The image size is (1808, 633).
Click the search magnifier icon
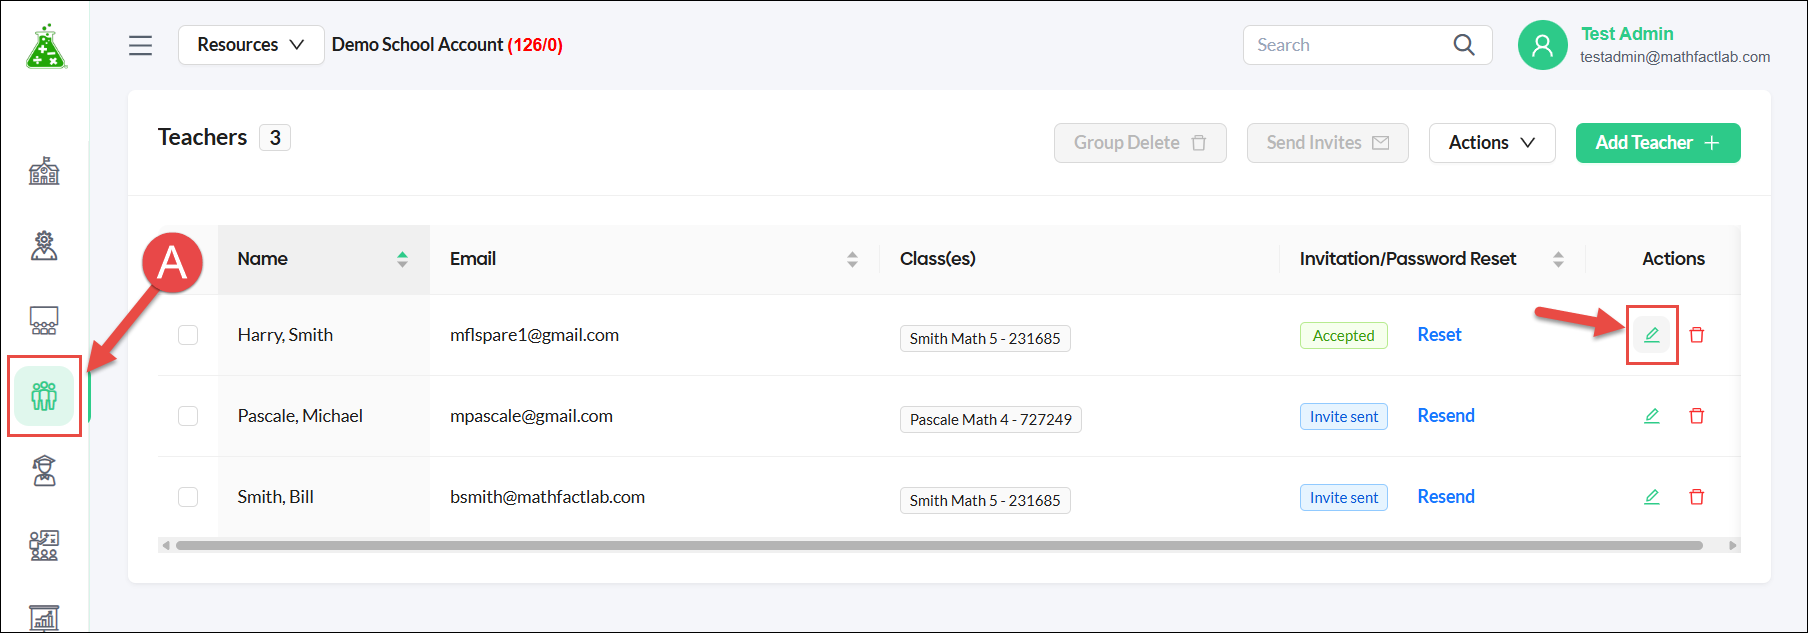tap(1464, 45)
